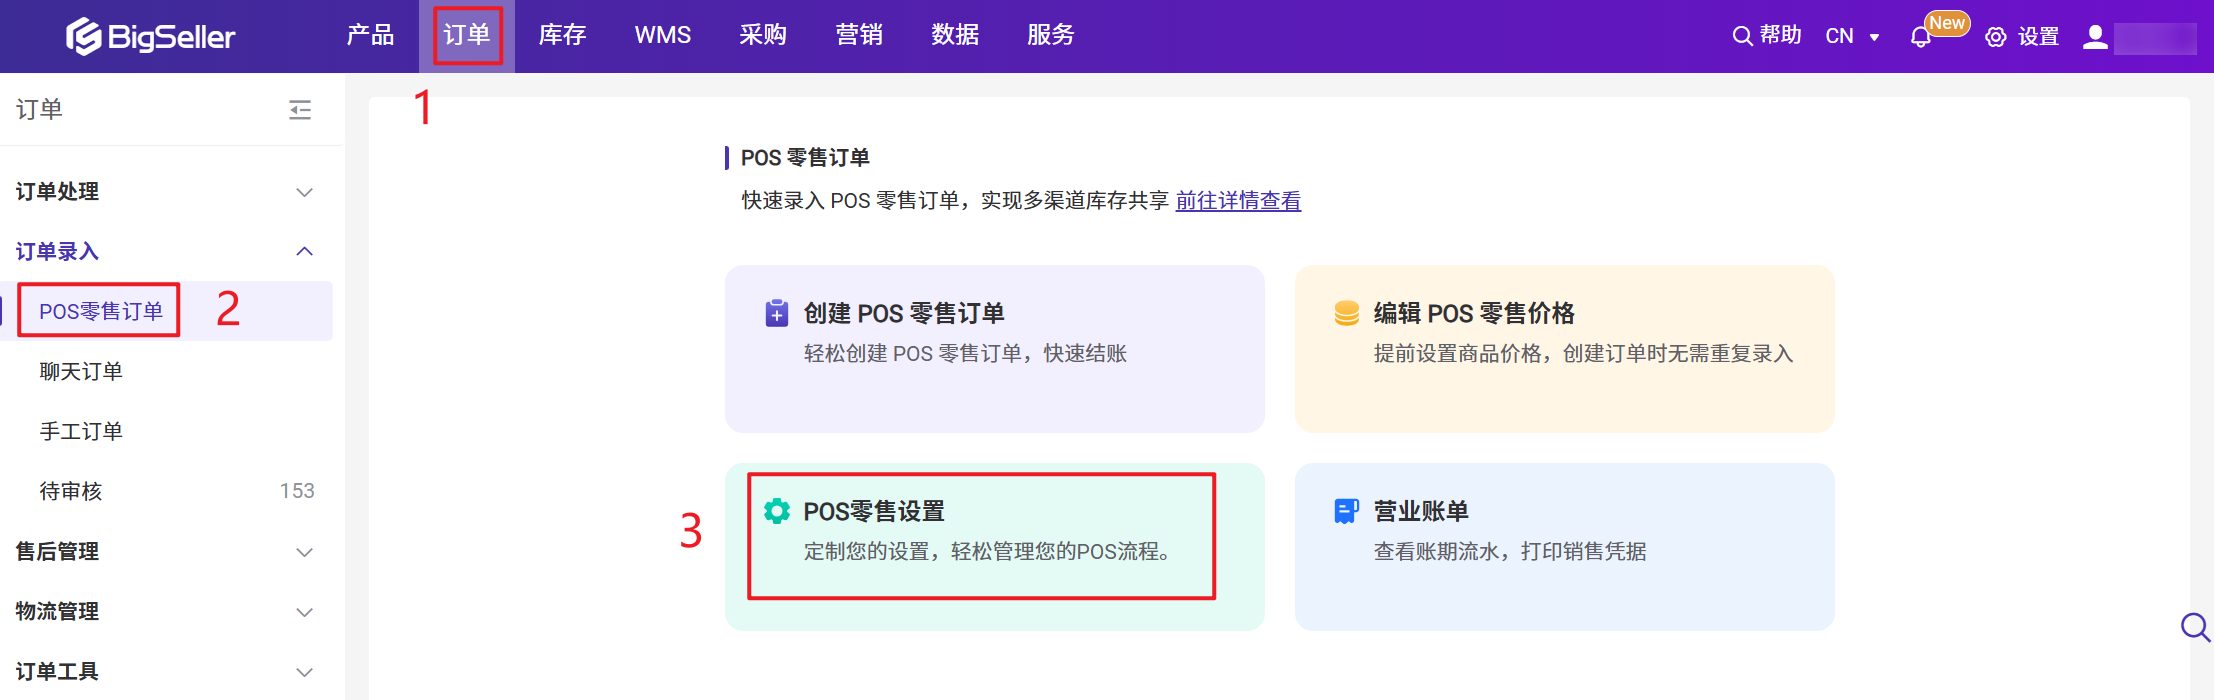The width and height of the screenshot is (2214, 700).
Task: Expand the 售后管理 section
Action: [x=305, y=552]
